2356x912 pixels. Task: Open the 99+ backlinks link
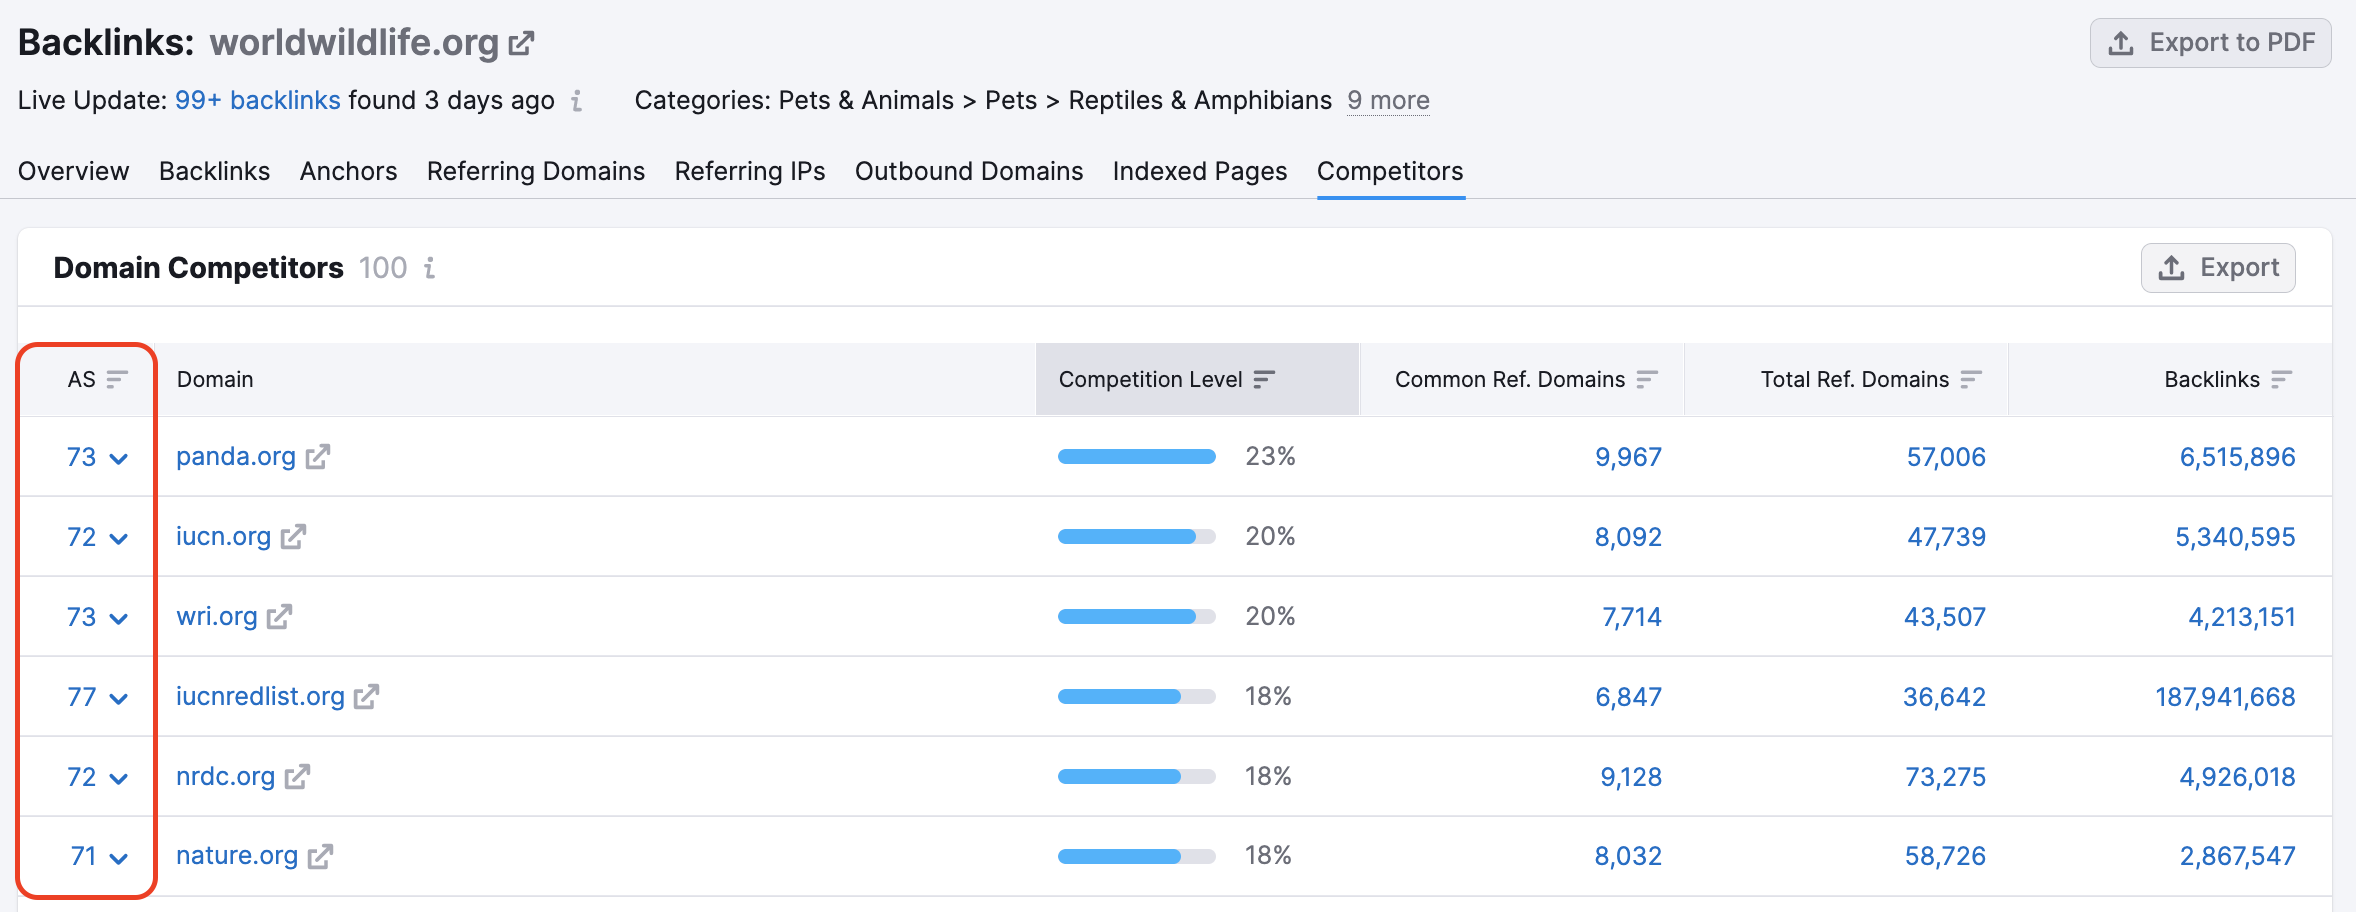coord(258,100)
